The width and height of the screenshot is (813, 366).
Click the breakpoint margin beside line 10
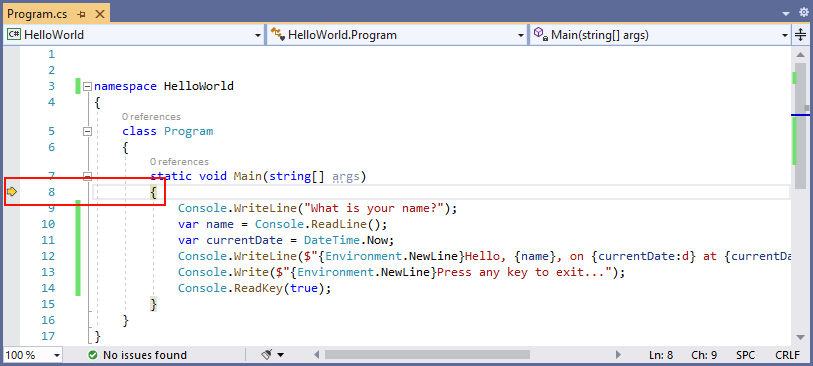coord(12,224)
